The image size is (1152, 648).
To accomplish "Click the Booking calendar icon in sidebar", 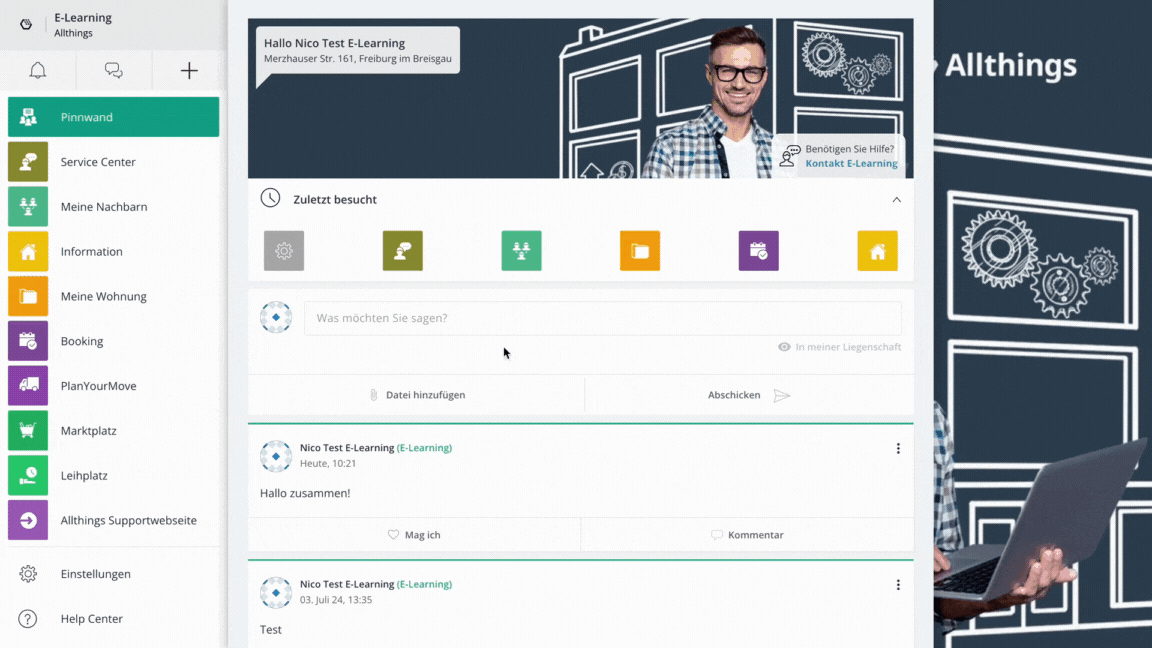I will pos(28,341).
